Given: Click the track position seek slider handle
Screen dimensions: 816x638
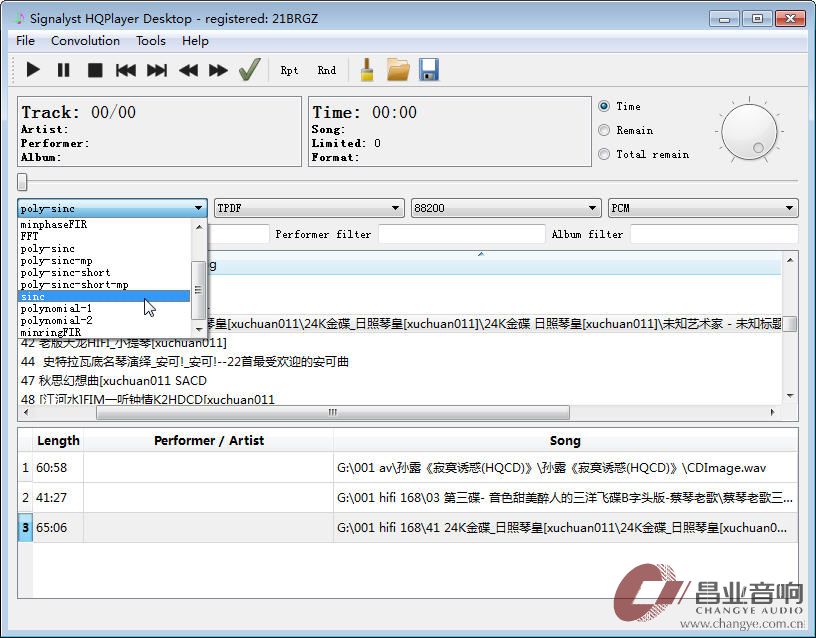Looking at the screenshot, I should click(x=22, y=182).
